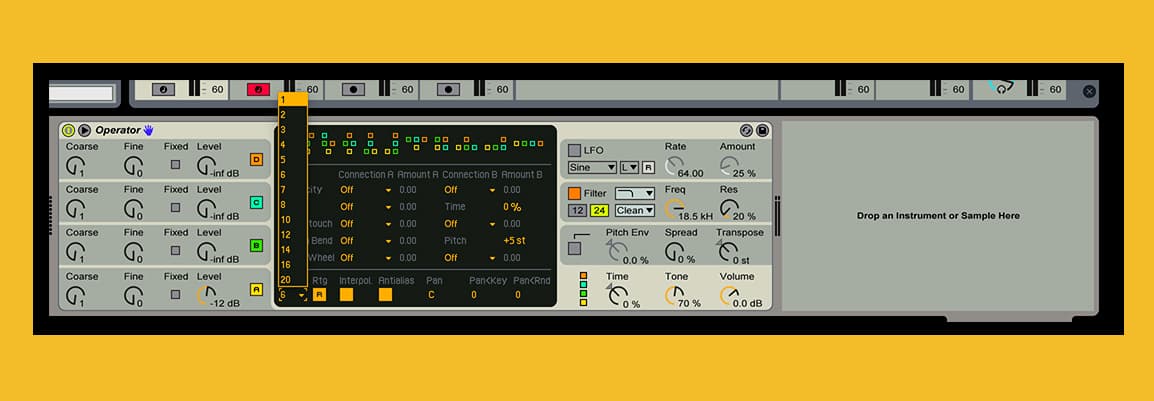This screenshot has width=1154, height=401.
Task: Open the filter type shape dropdown
Action: [x=634, y=194]
